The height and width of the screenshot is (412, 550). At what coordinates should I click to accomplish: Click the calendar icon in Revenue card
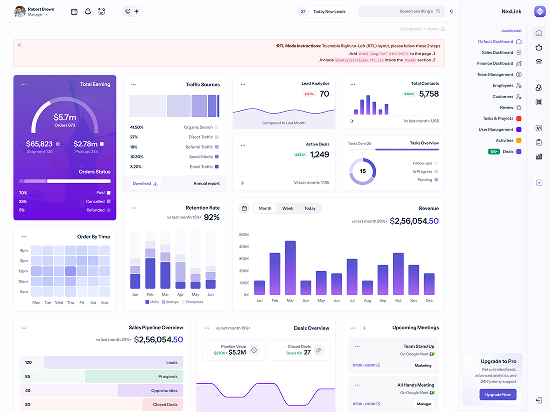pos(244,208)
